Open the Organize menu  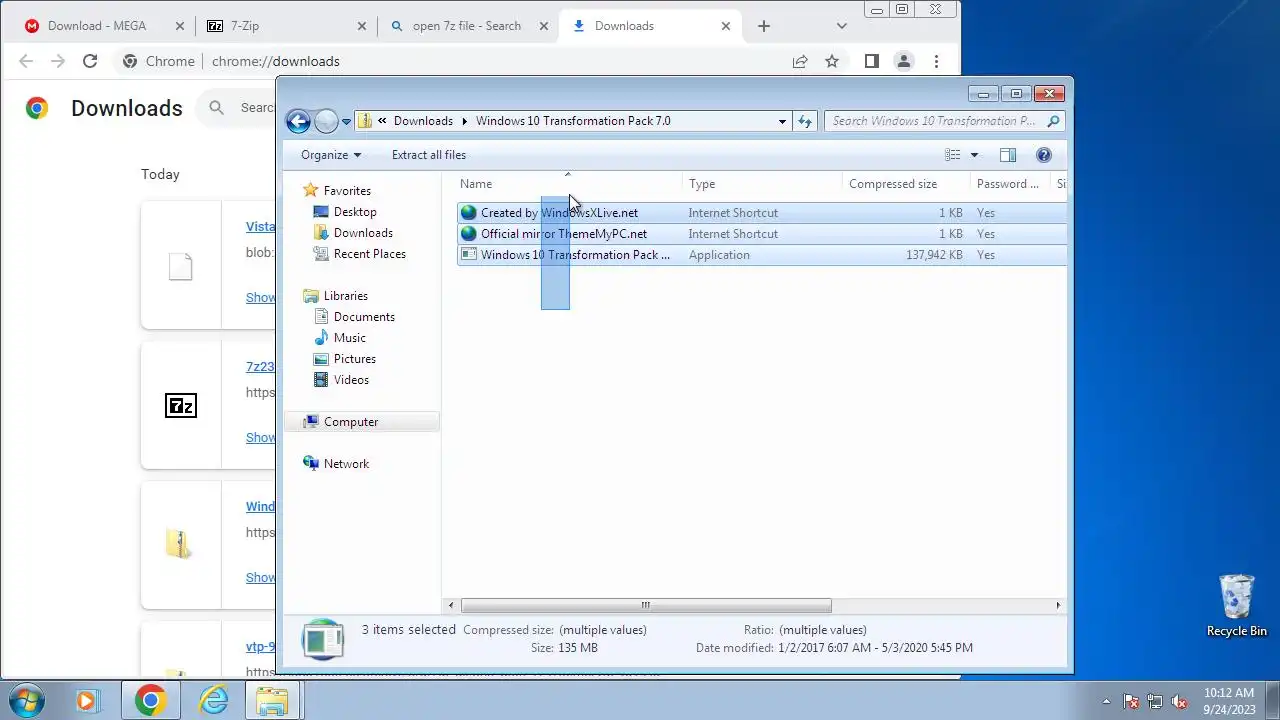pos(331,155)
